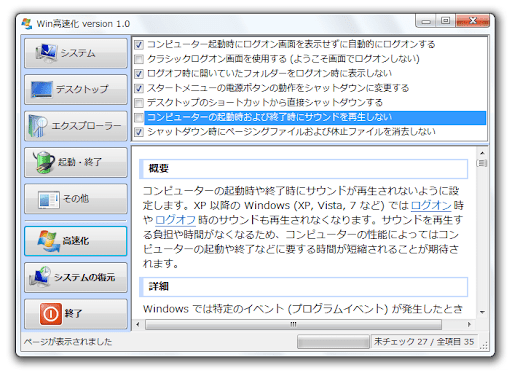Uncheck ページングファイルおよび休止ファイルを消去しない
Viewport: 512px width, 373px height.
[x=139, y=132]
